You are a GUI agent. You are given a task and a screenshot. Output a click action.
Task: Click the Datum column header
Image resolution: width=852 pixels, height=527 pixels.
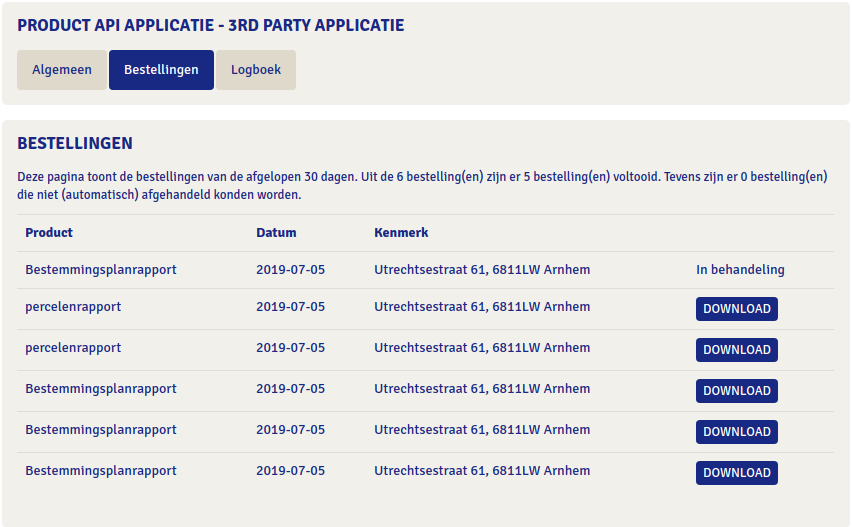tap(276, 233)
